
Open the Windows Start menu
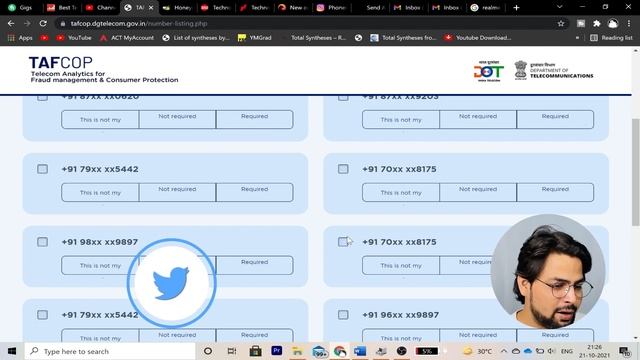[x=12, y=351]
